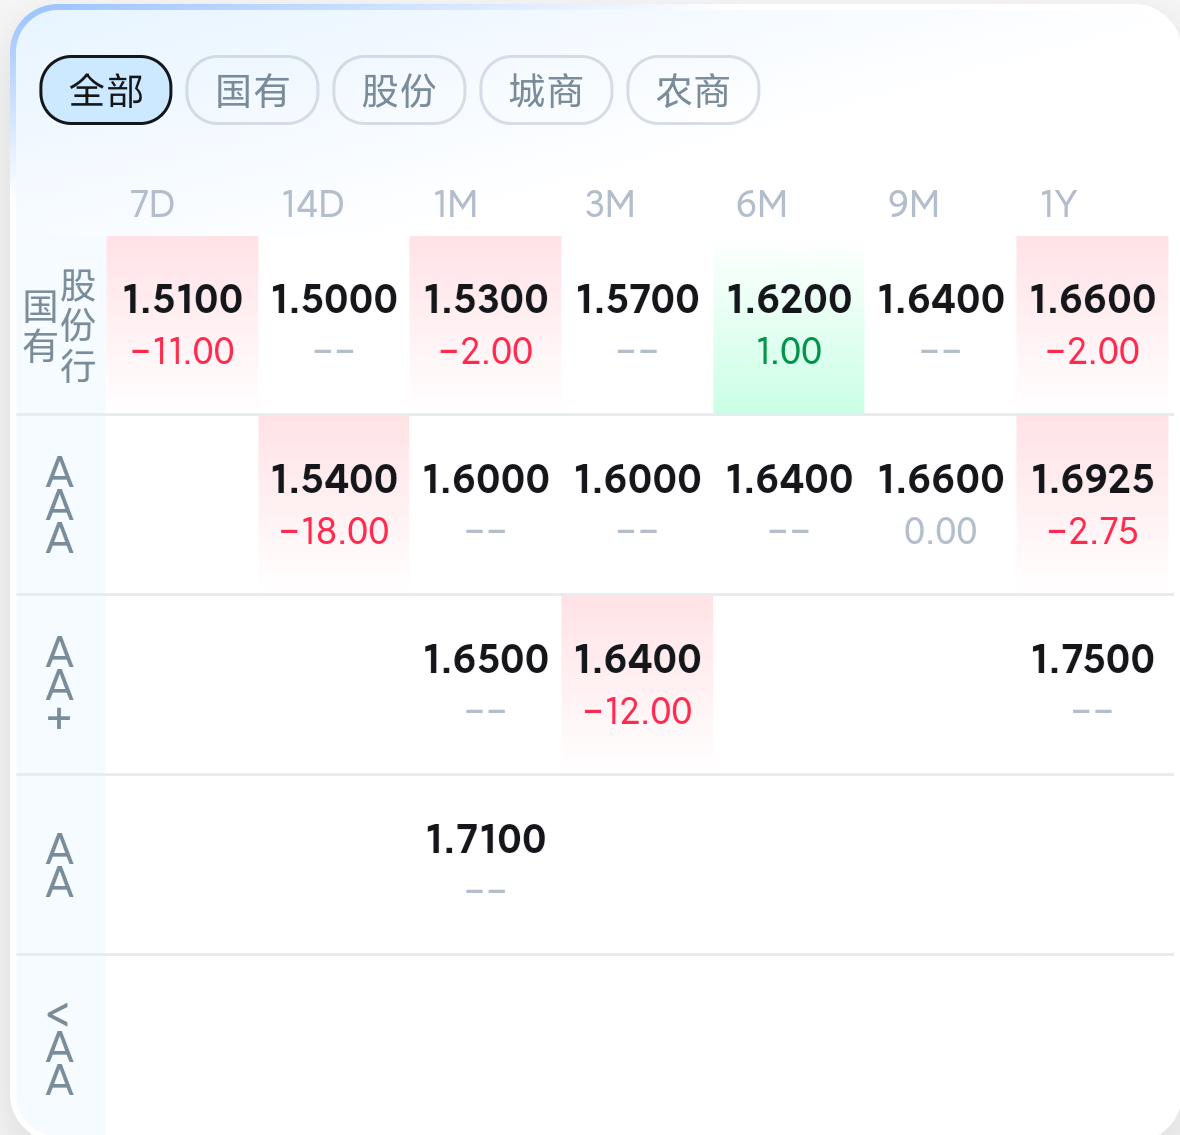Open the 1.5100 rate cell under 7D

pyautogui.click(x=182, y=323)
